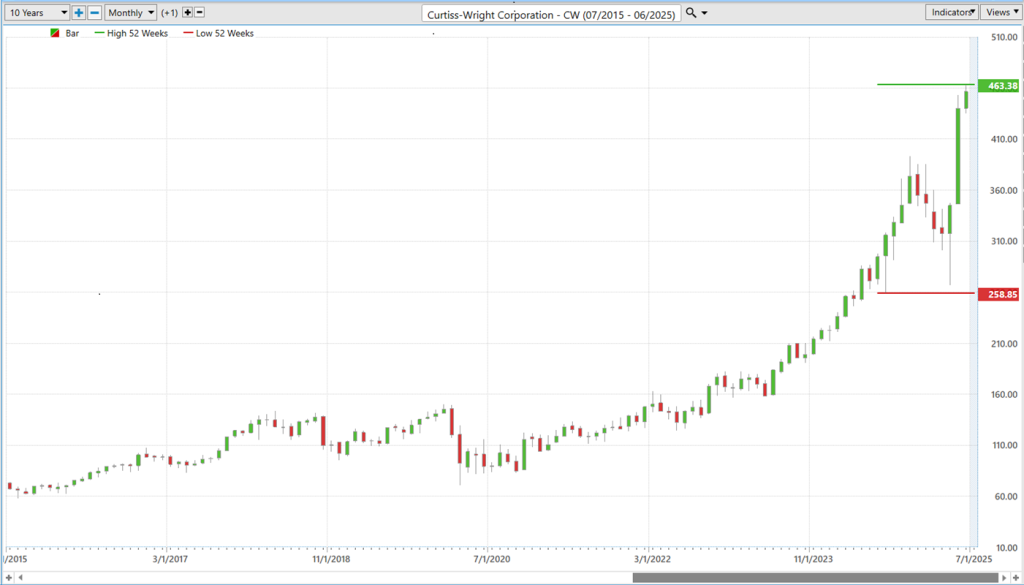The height and width of the screenshot is (585, 1024).
Task: Open the Views dropdown menu
Action: (x=1001, y=12)
